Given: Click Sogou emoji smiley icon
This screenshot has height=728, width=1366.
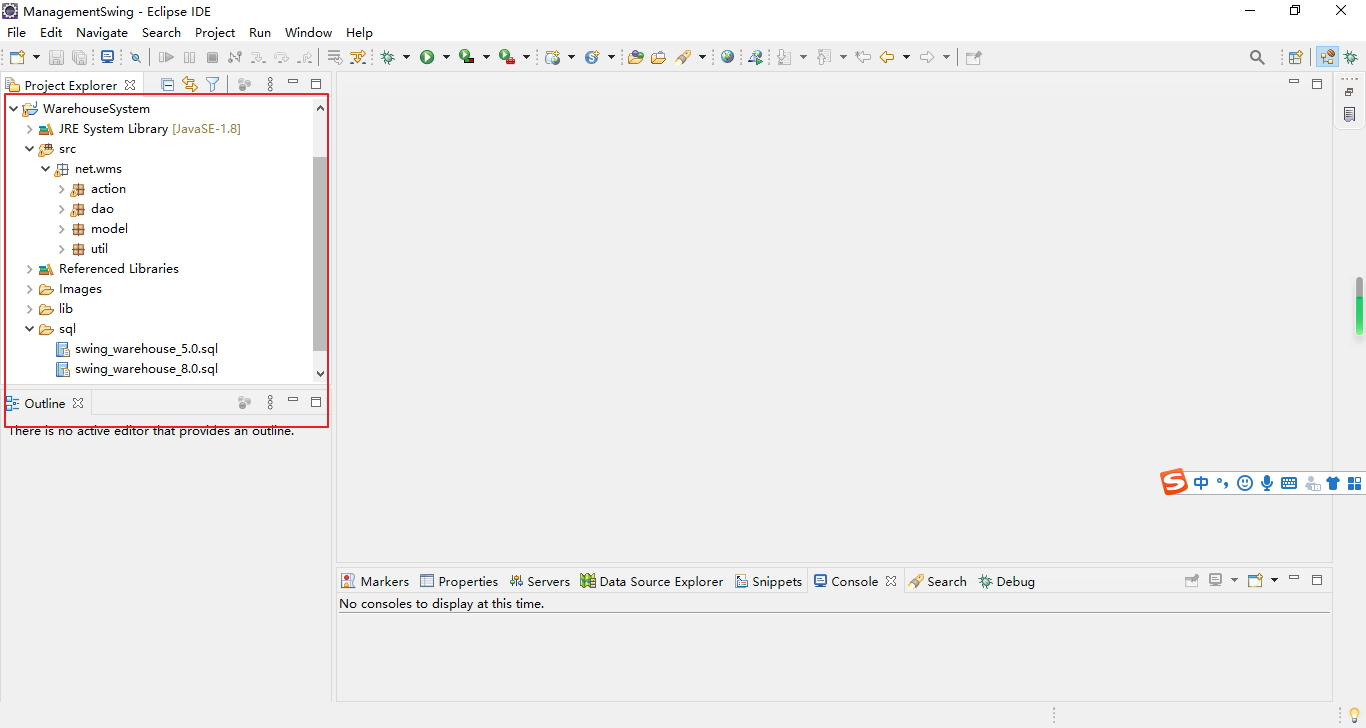Looking at the screenshot, I should pyautogui.click(x=1245, y=483).
